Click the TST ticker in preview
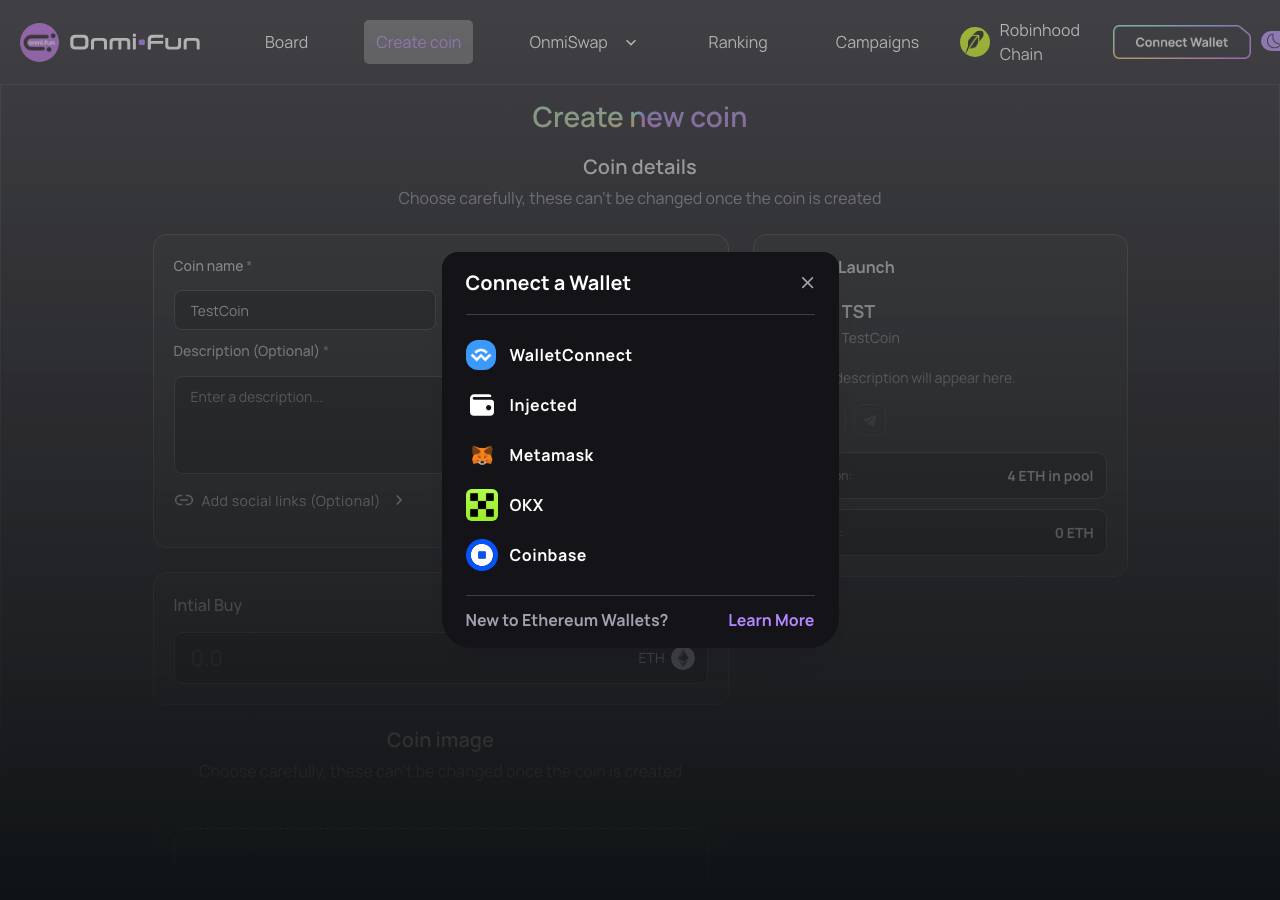Screen dimensions: 1280x900 point(858,312)
